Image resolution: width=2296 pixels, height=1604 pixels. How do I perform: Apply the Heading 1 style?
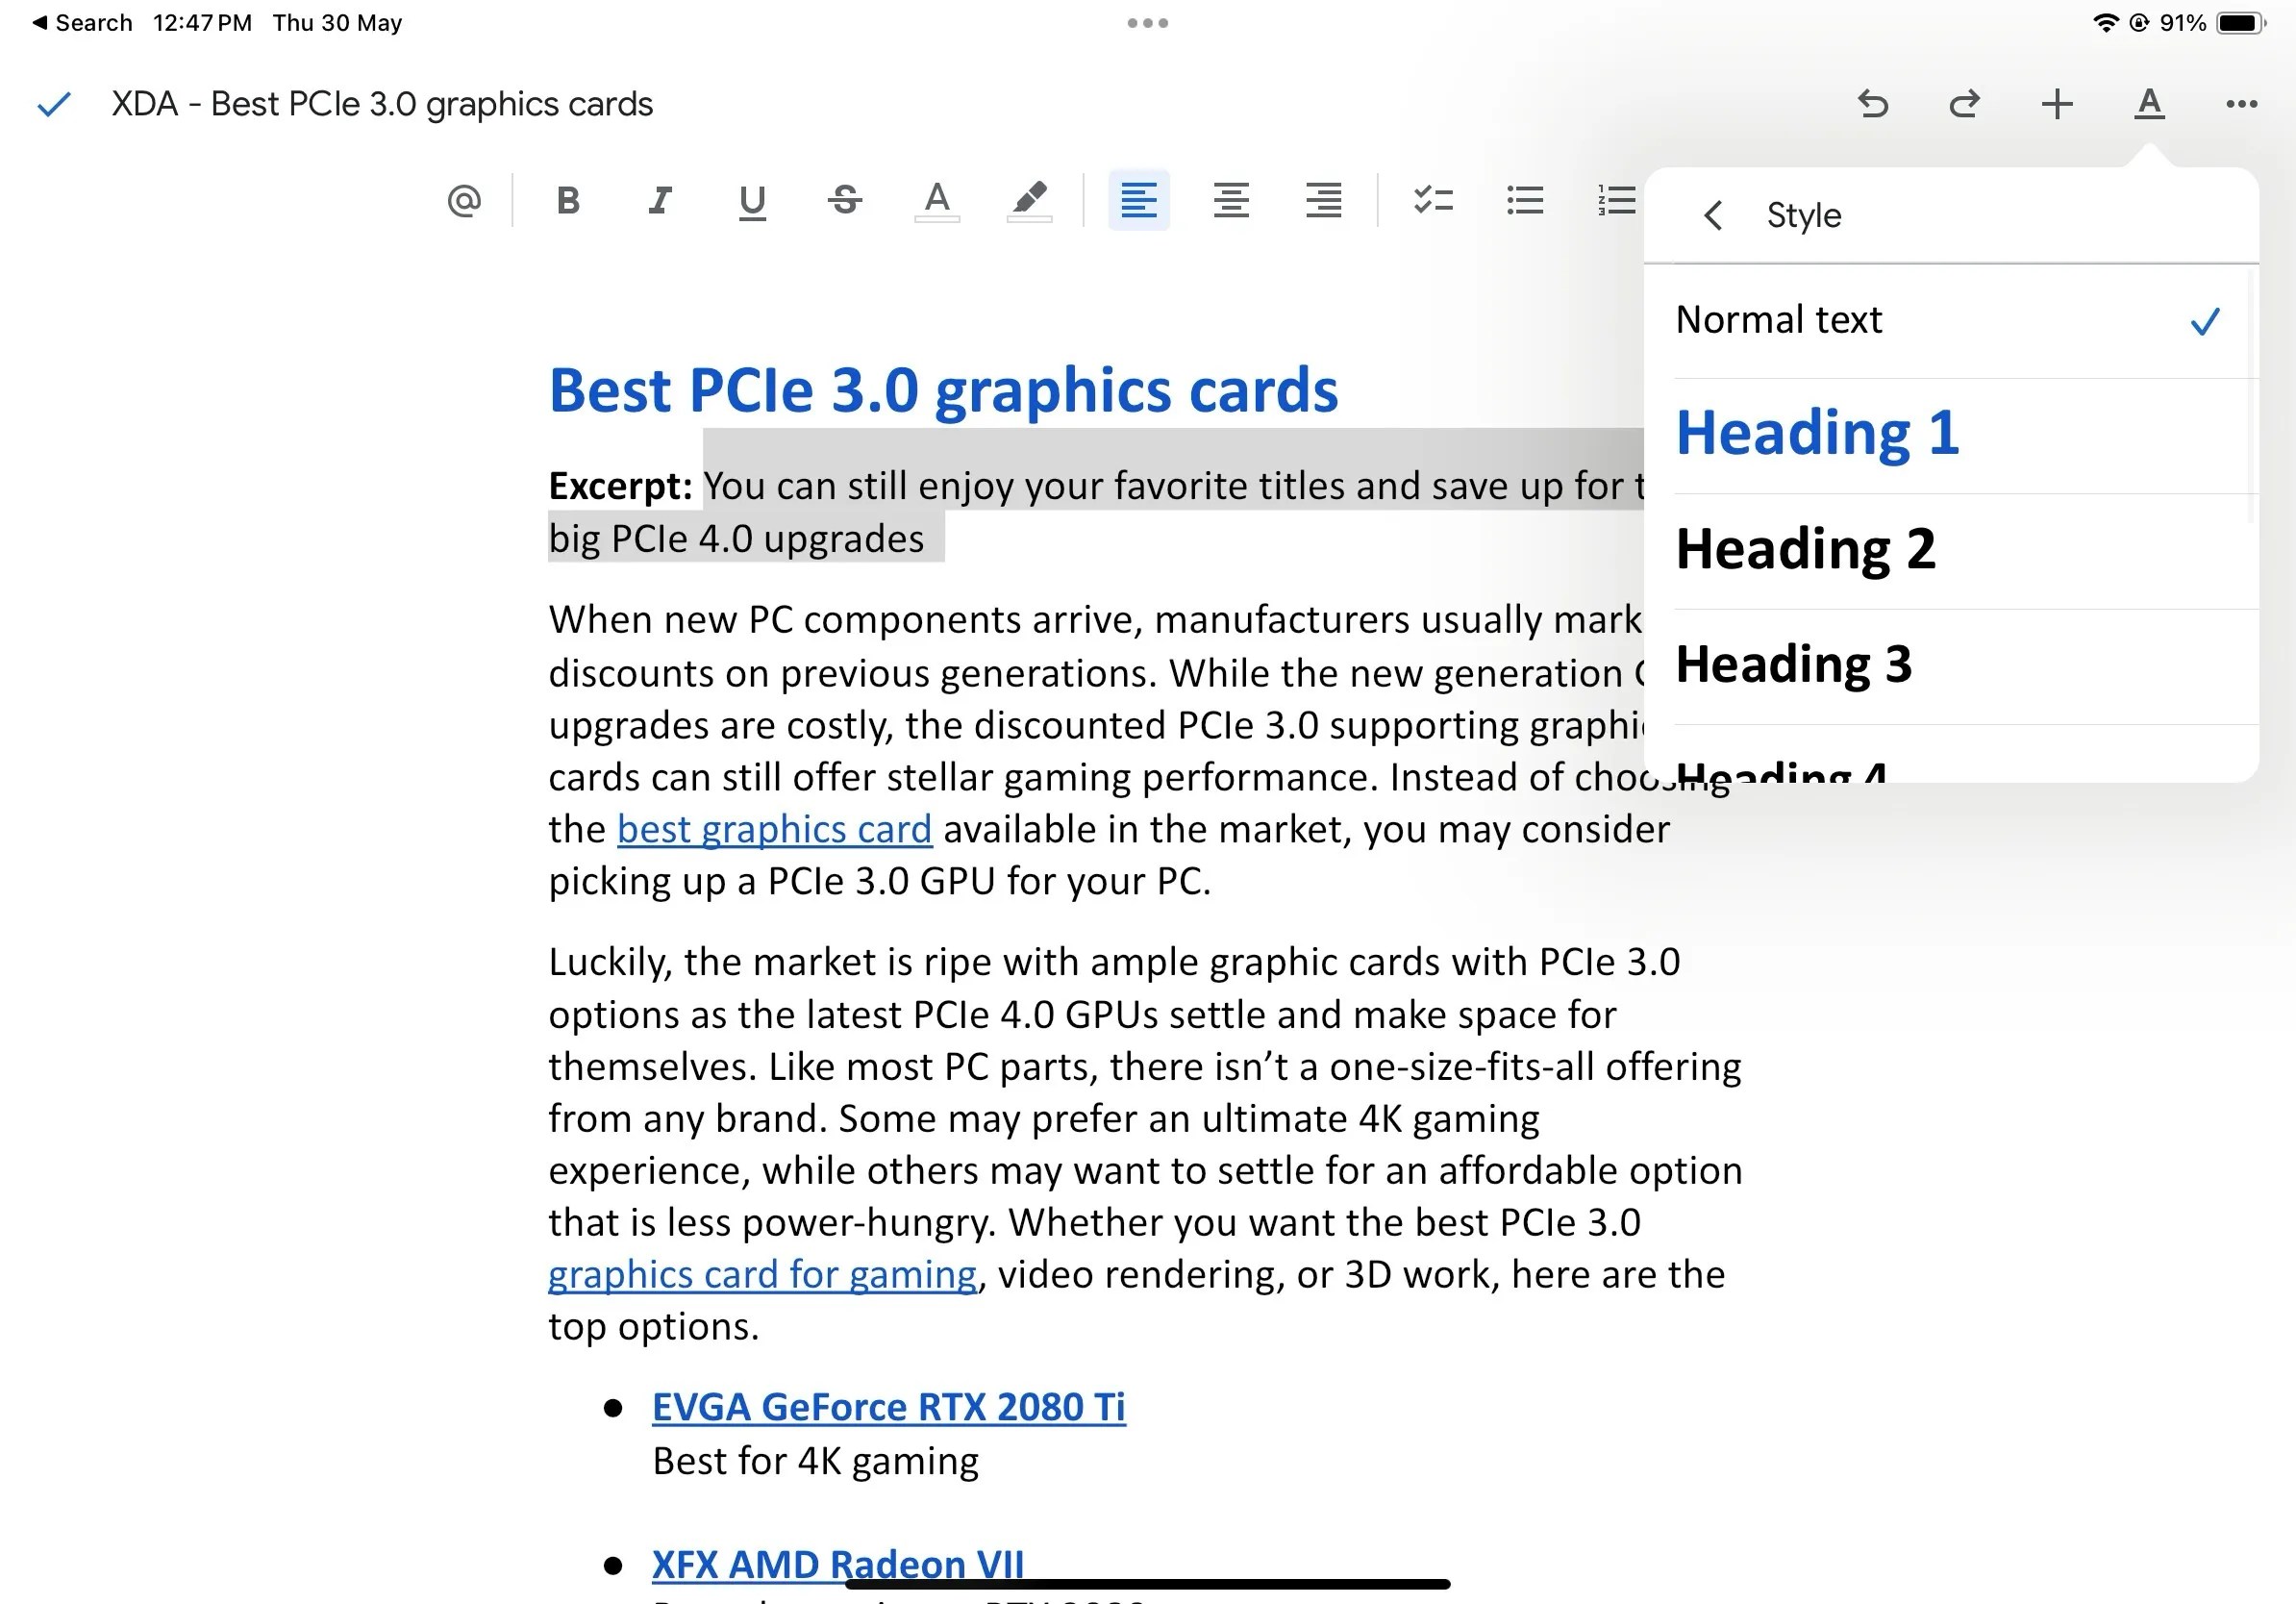1950,435
